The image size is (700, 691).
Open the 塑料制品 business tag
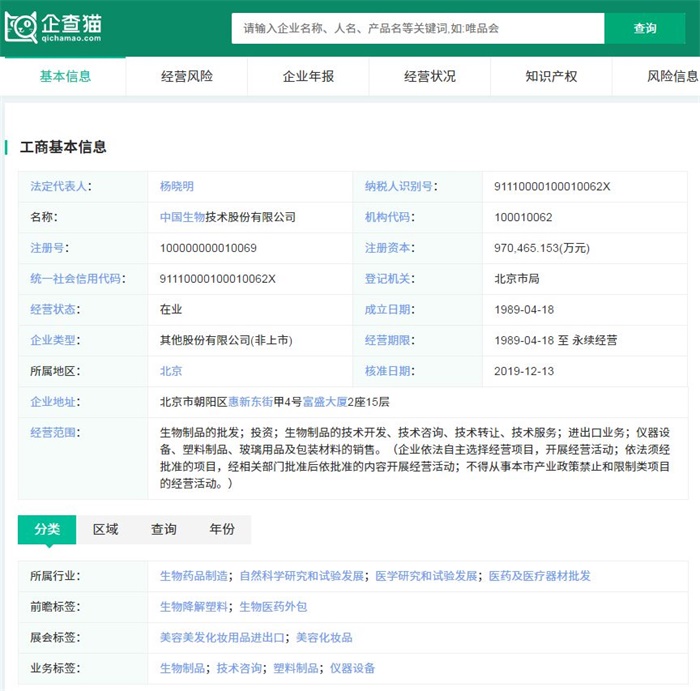tap(296, 668)
